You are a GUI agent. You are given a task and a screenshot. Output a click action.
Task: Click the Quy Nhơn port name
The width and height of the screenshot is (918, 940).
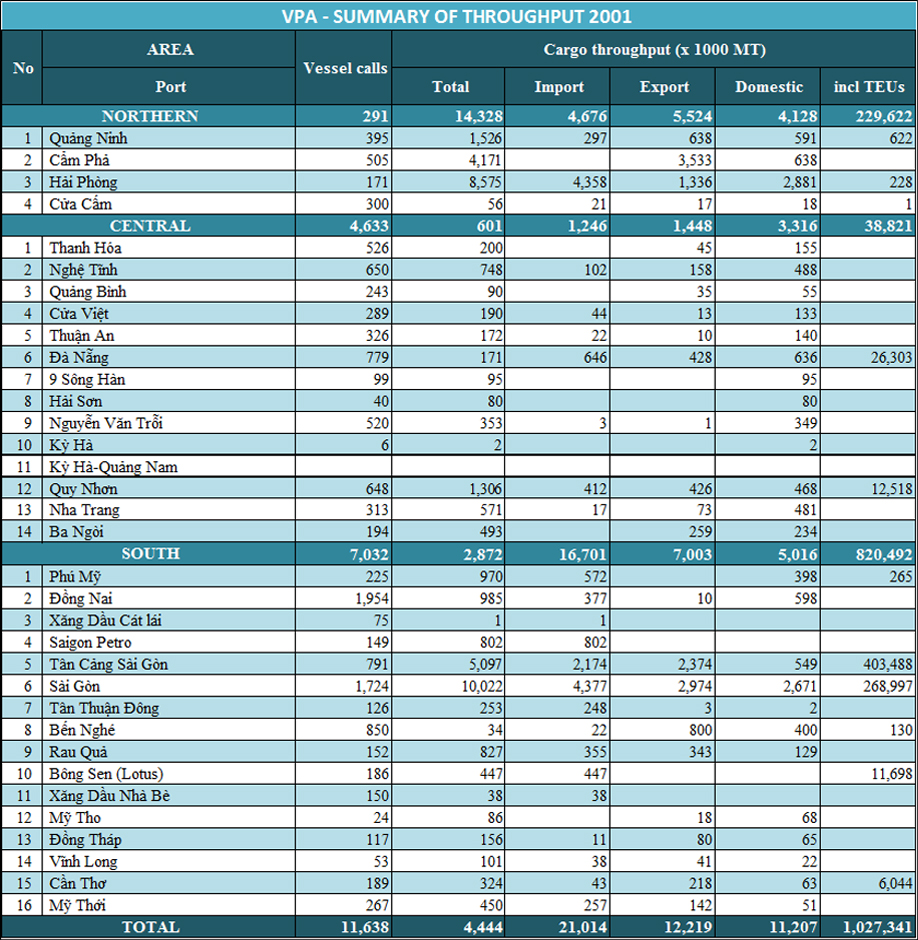[x=83, y=489]
